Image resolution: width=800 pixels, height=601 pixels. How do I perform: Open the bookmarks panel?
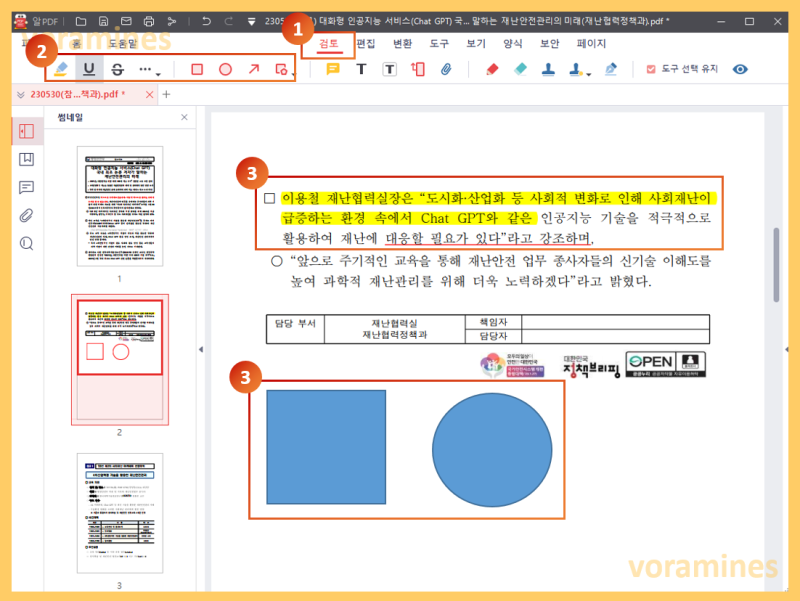27,159
